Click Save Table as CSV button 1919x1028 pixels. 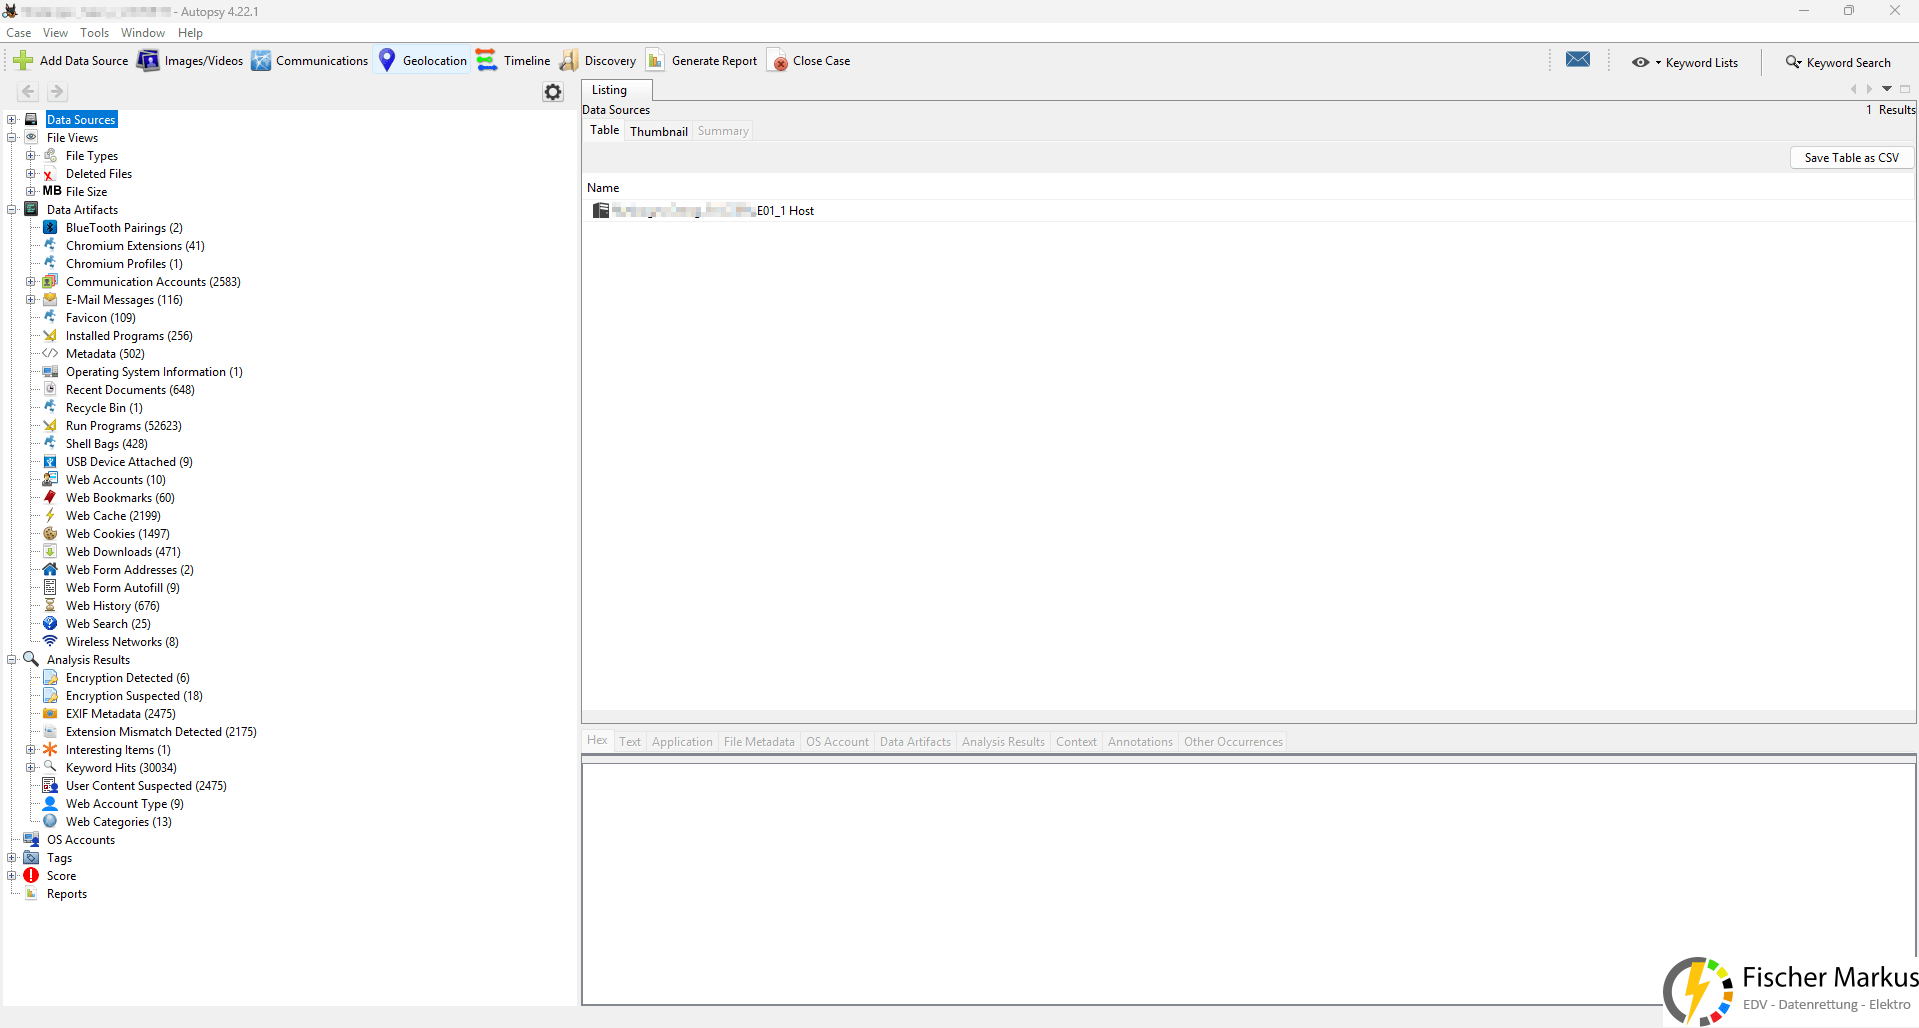pyautogui.click(x=1851, y=158)
